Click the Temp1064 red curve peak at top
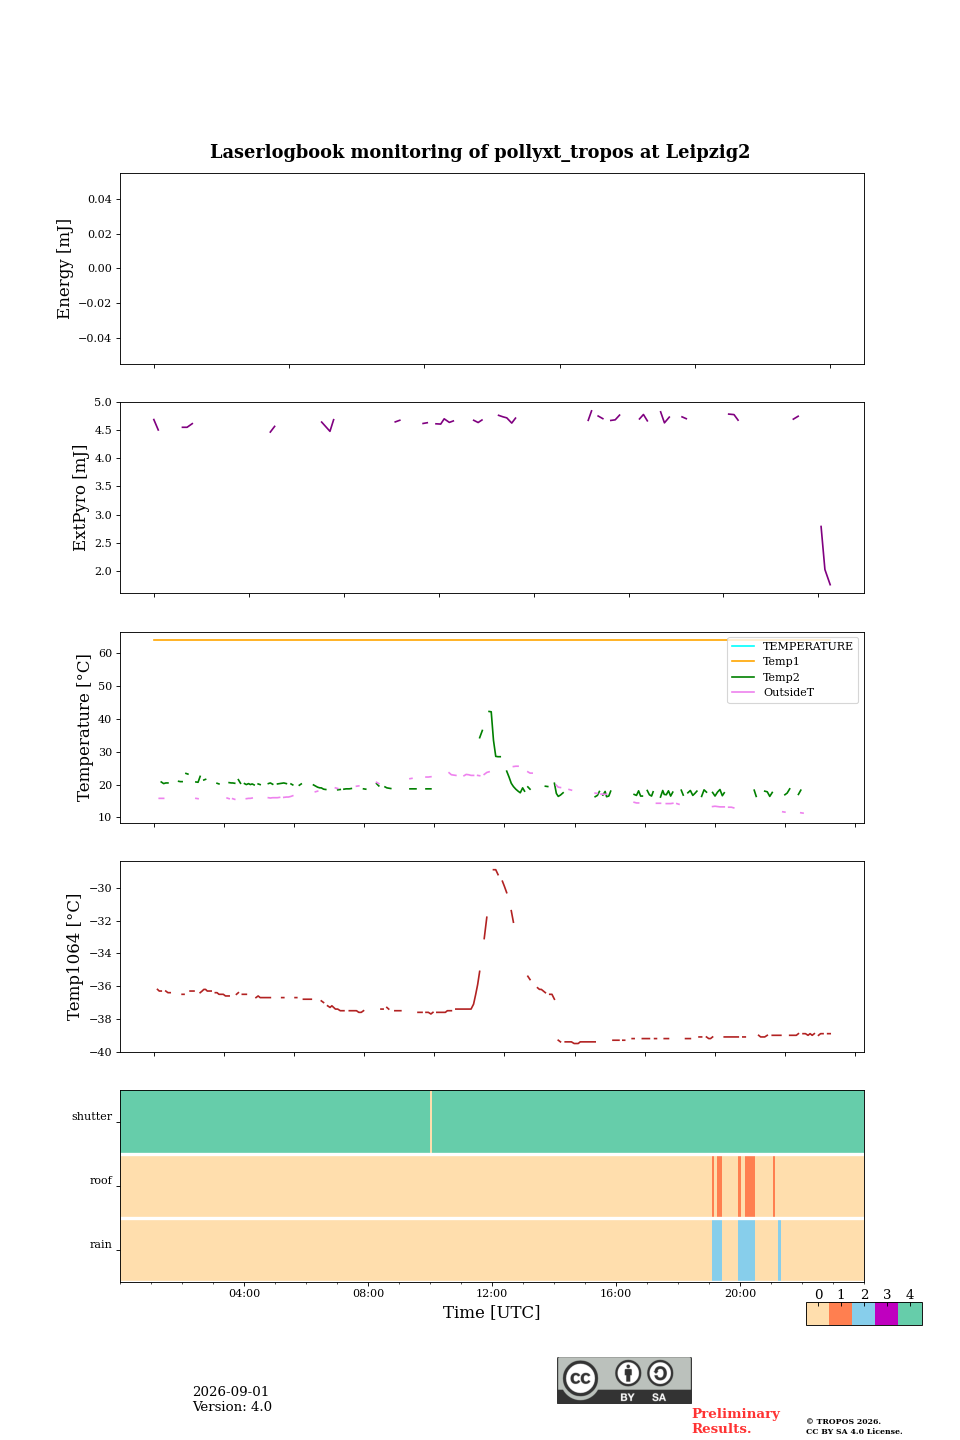Screen dimensions: 960x1440 pos(495,871)
